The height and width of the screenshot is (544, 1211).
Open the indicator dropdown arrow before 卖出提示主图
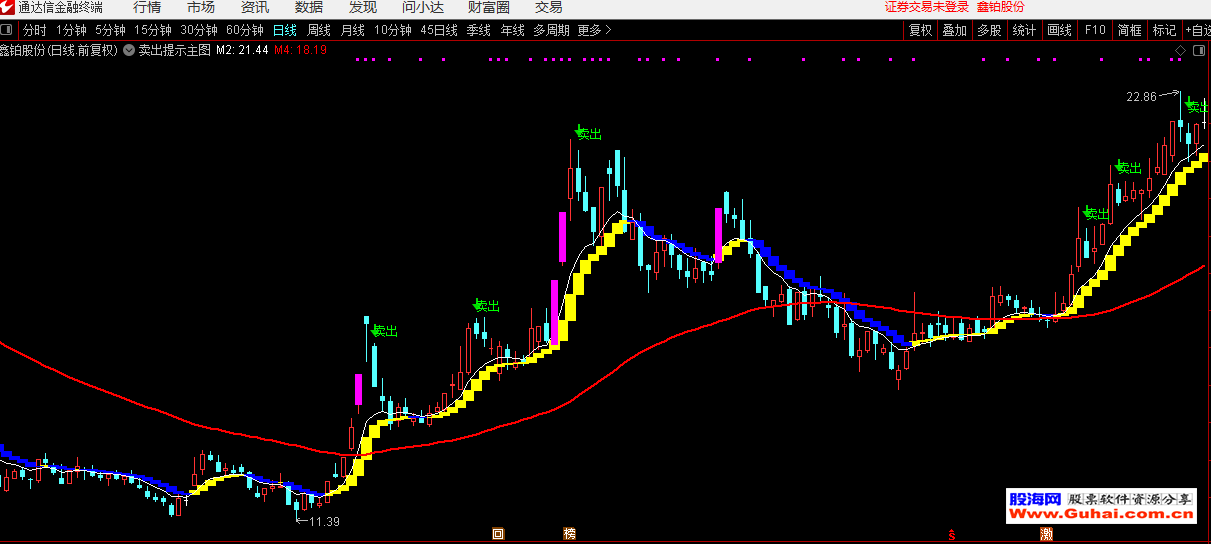128,49
